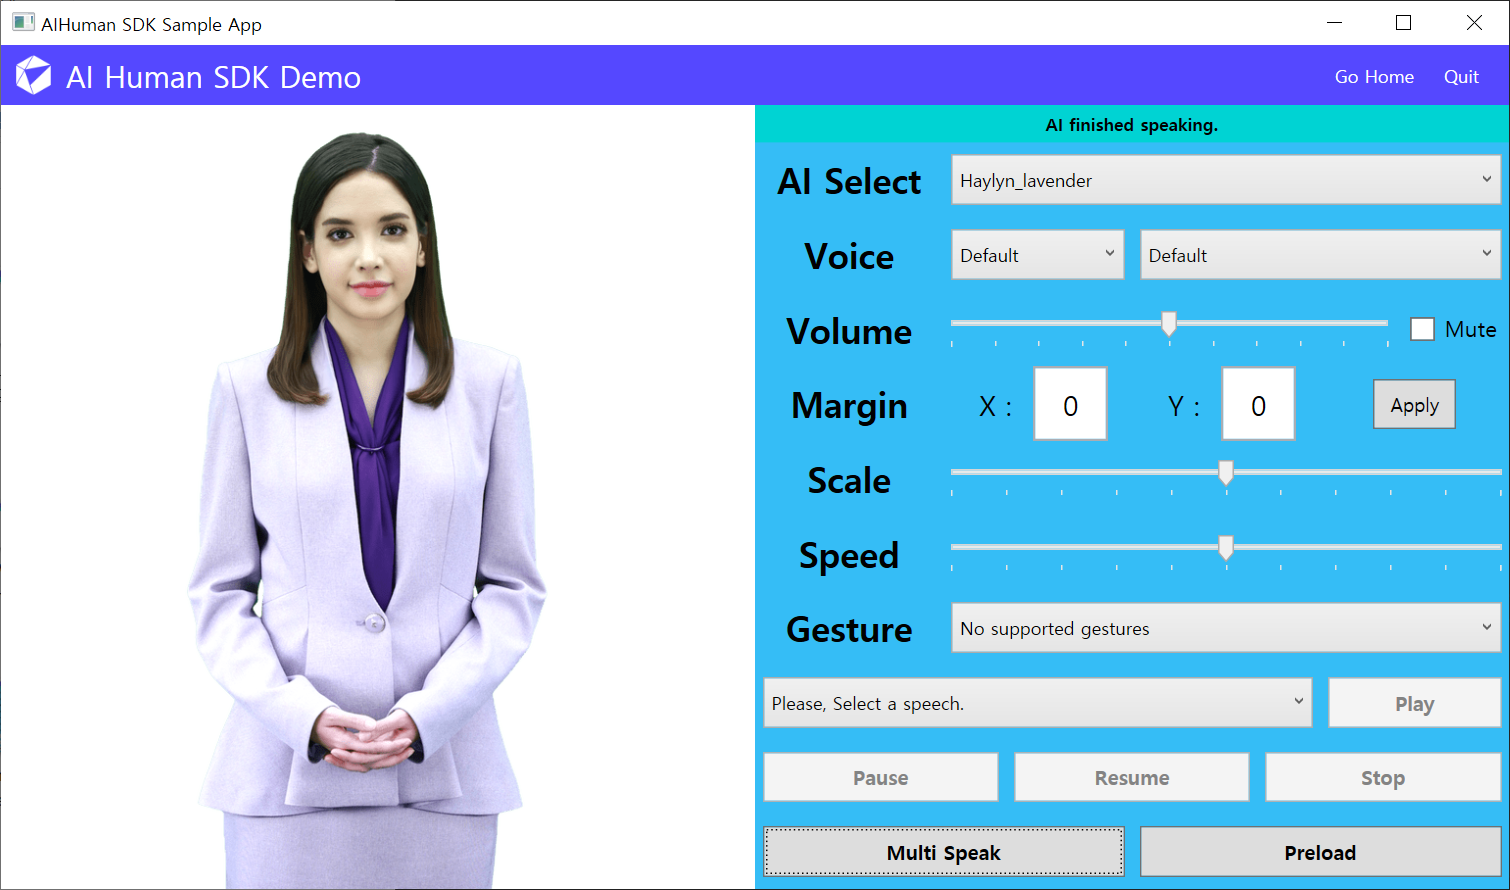Open the second, wider Voice dropdown

[x=1320, y=255]
